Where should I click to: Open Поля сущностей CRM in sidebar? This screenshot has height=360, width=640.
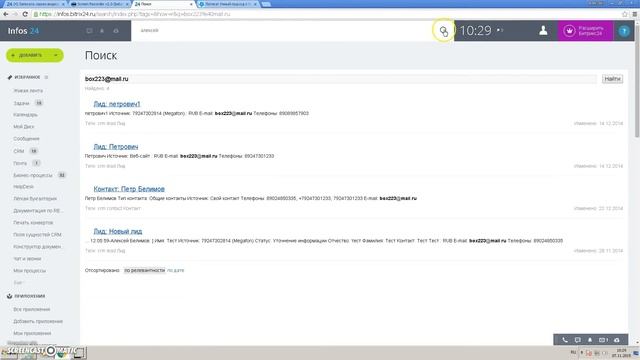(x=37, y=235)
